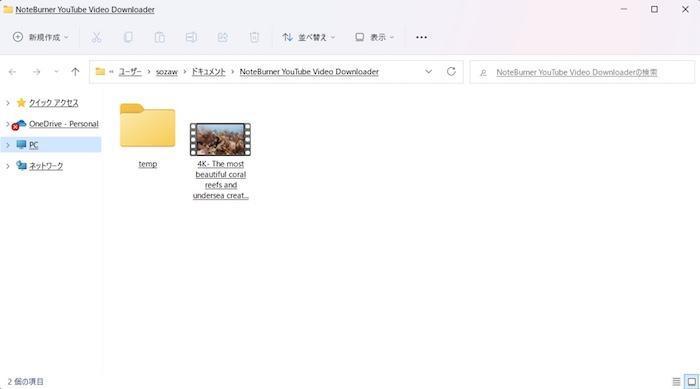
Task: Click ユーザー in the address breadcrumb
Action: click(130, 72)
